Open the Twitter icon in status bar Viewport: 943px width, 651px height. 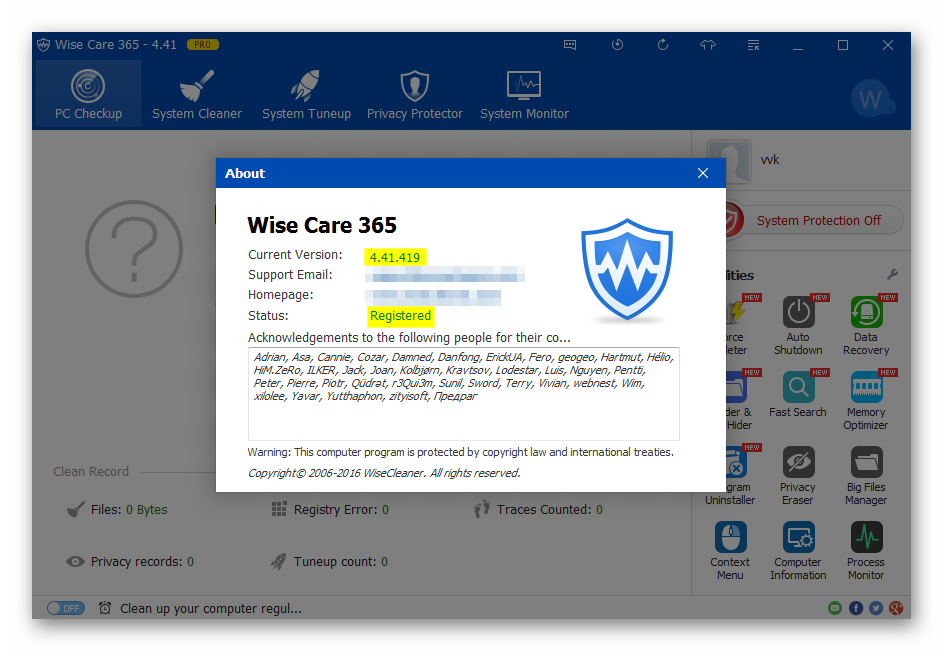876,608
